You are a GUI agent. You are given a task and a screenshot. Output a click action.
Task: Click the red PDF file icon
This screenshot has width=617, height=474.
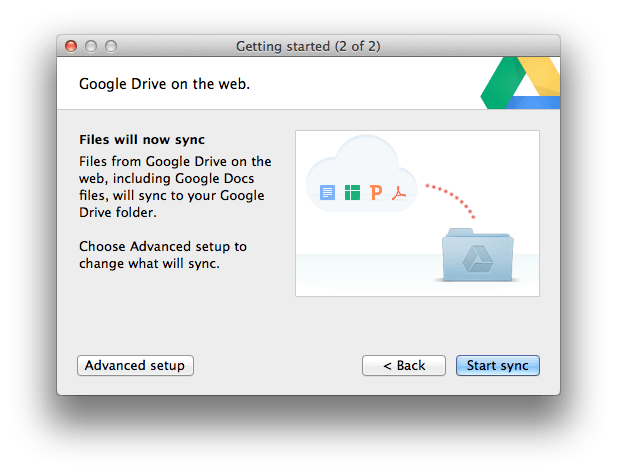(399, 192)
